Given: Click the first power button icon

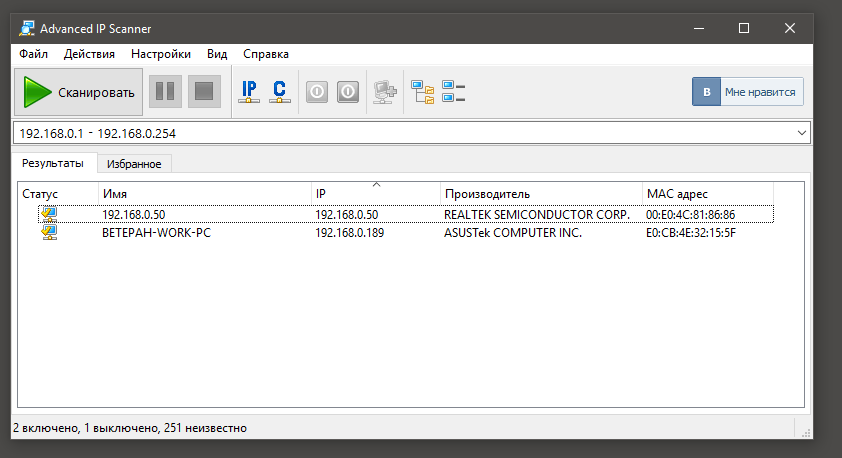Looking at the screenshot, I should 316,92.
